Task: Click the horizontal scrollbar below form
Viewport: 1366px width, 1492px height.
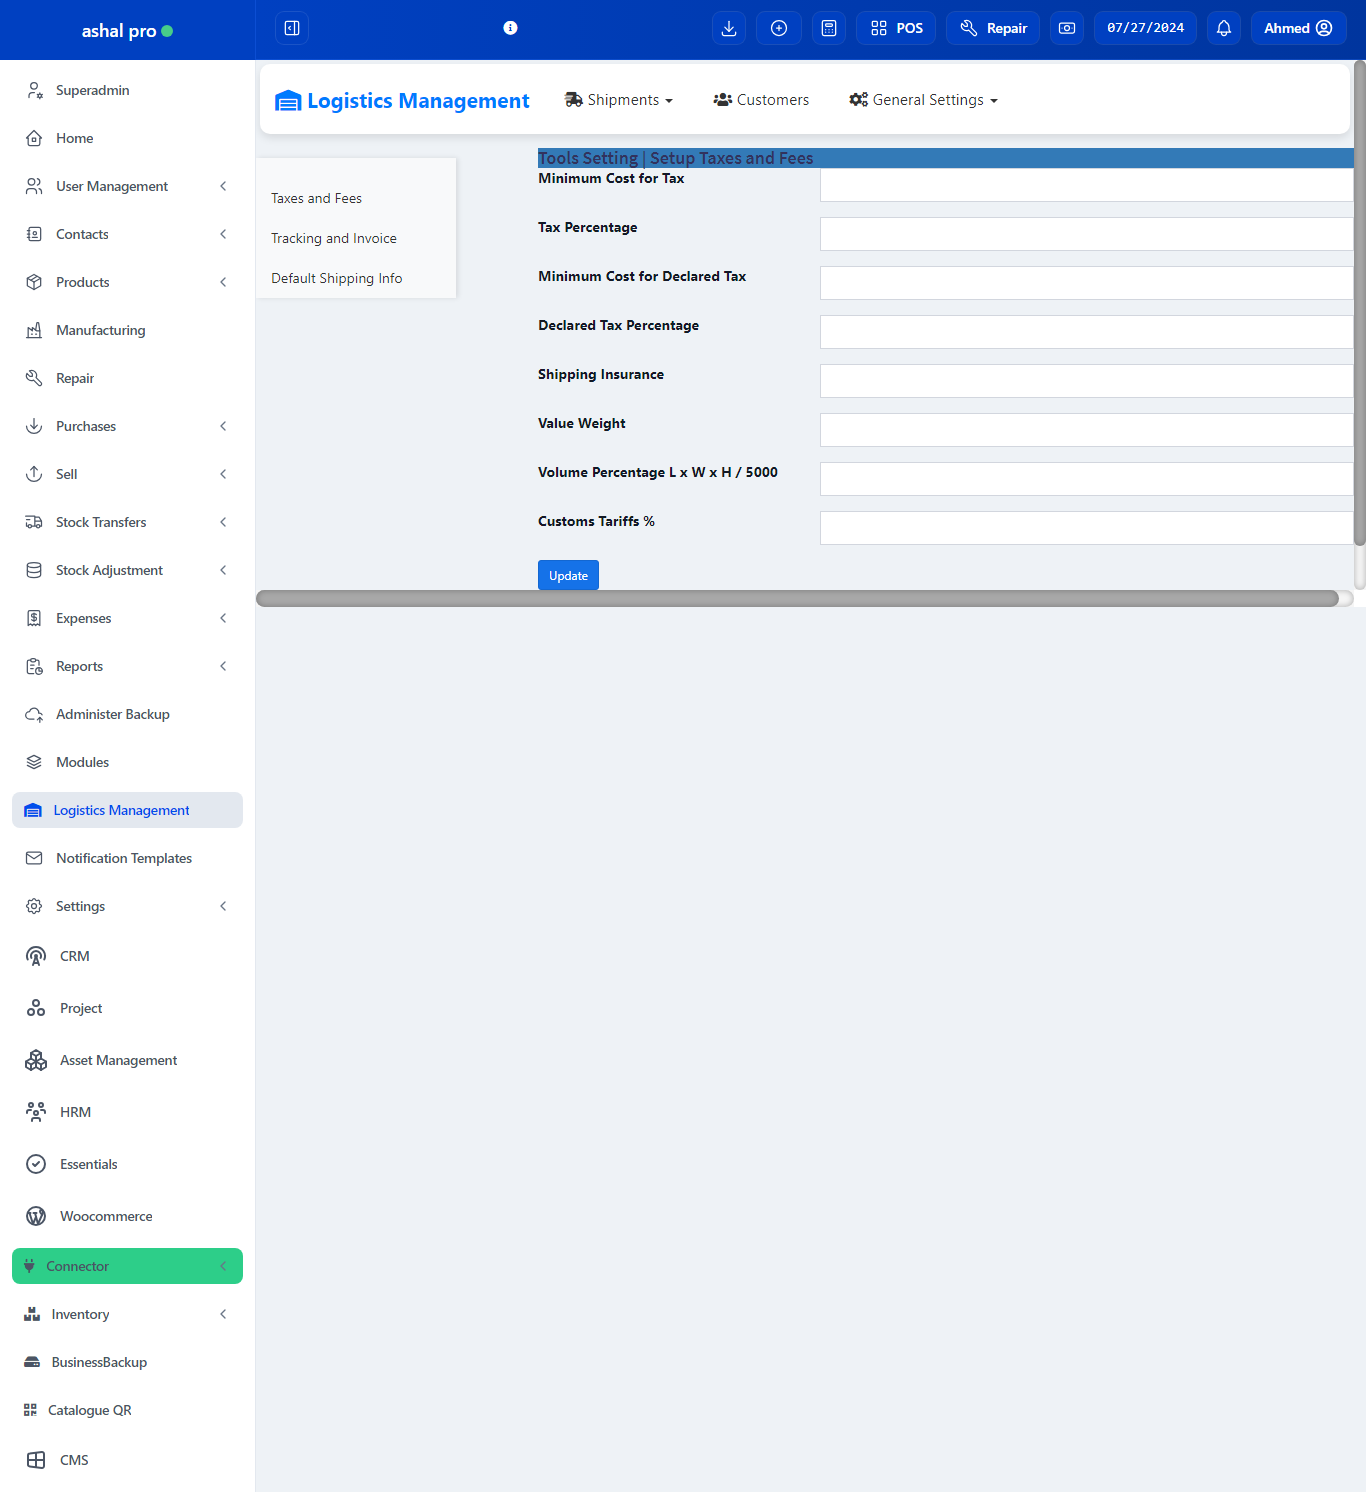Action: coord(797,598)
